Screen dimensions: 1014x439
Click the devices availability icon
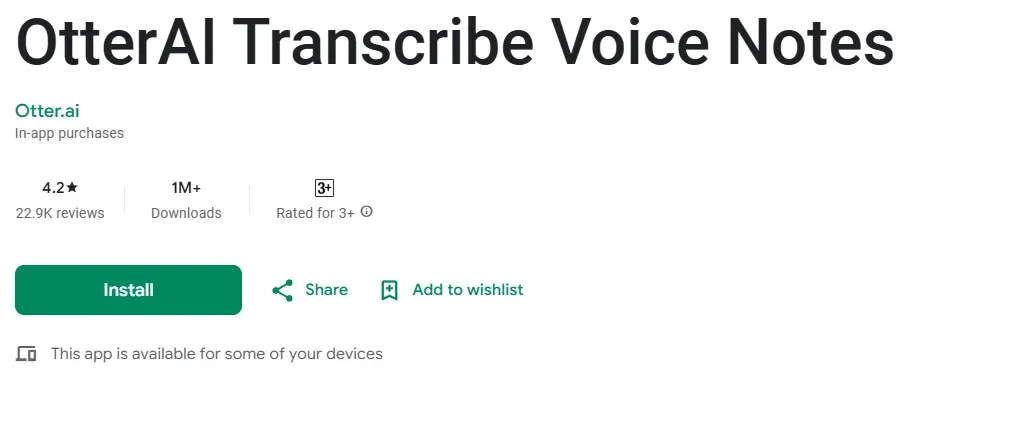26,354
